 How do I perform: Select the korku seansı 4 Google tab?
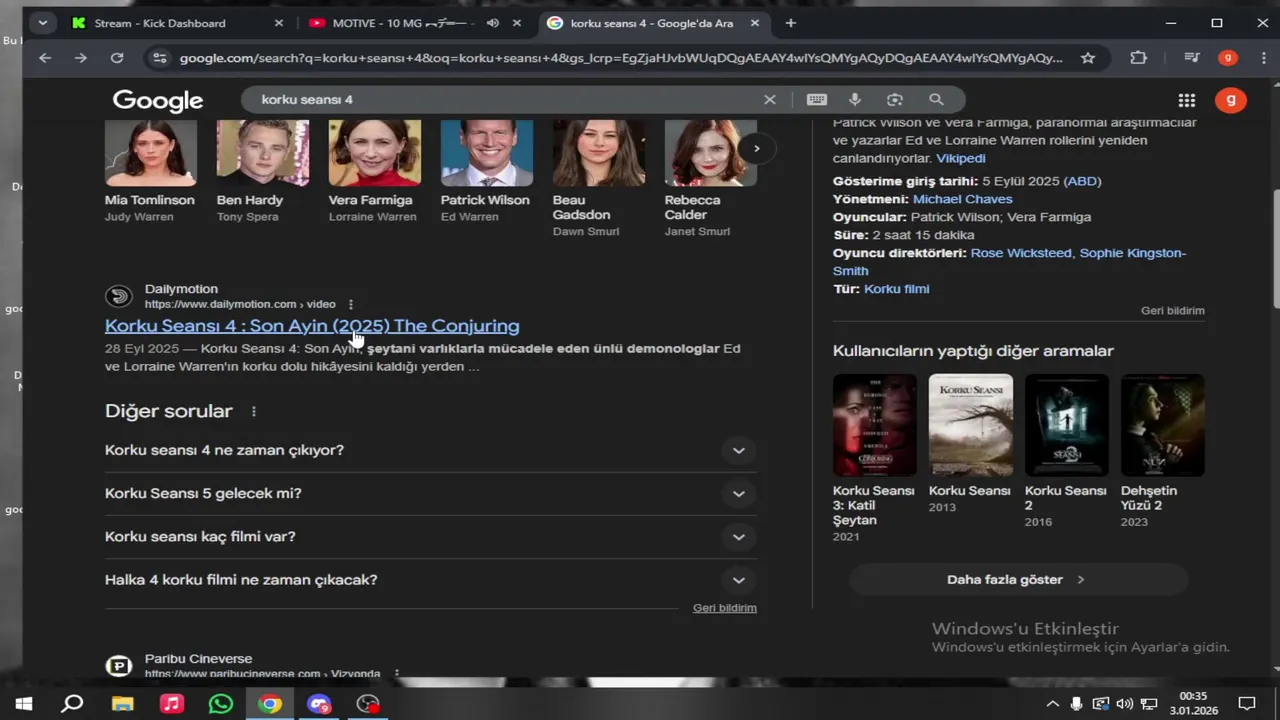click(x=652, y=23)
